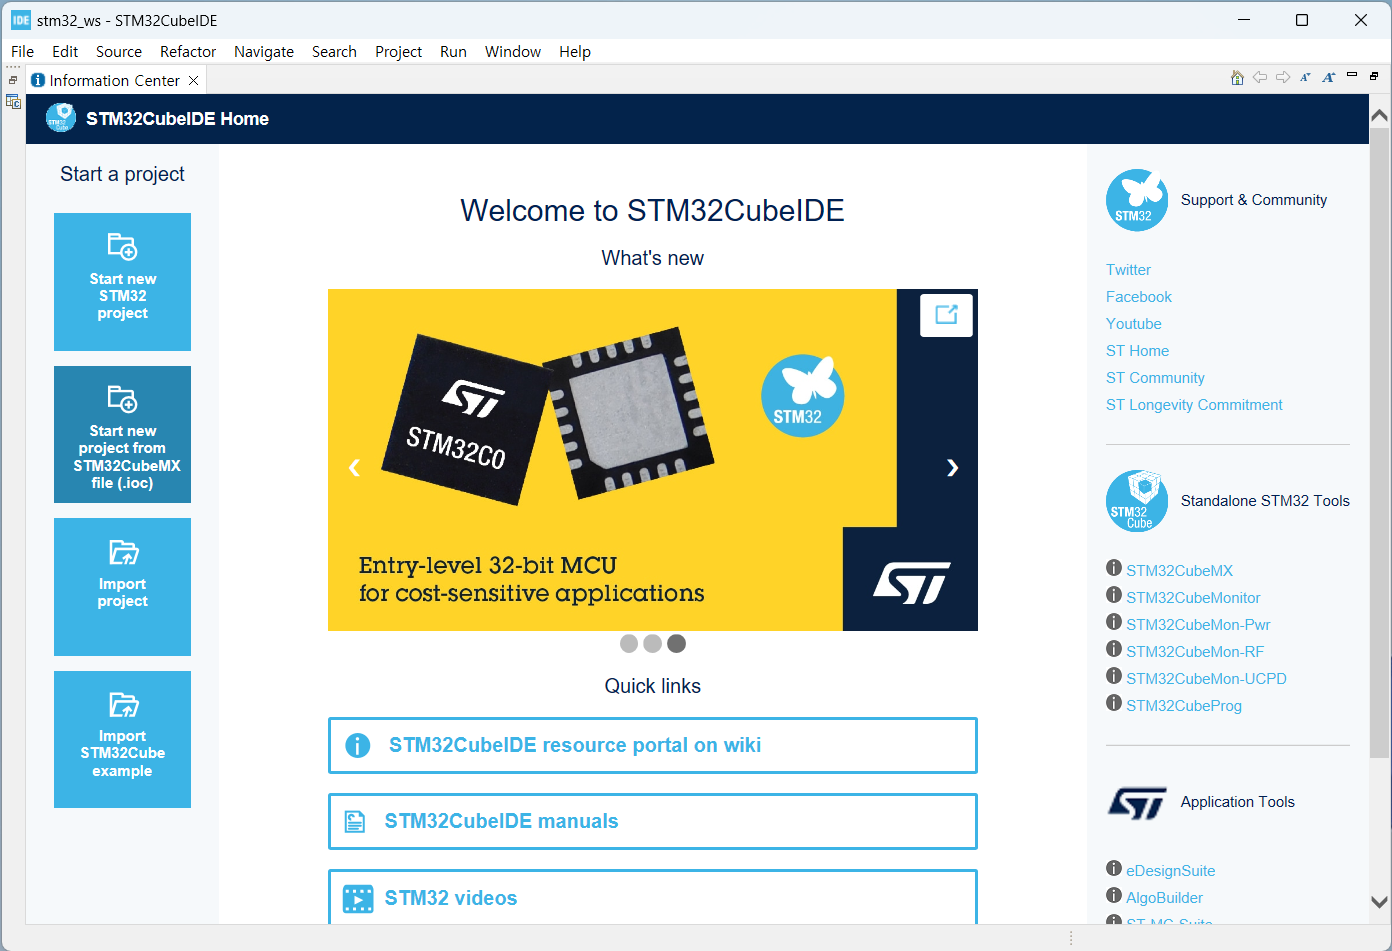
Task: Open the Refactor menu
Action: tap(188, 52)
